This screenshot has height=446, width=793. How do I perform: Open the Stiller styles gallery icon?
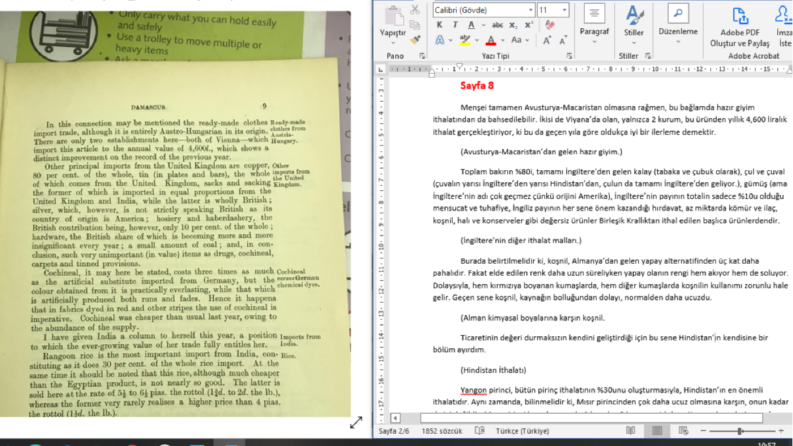634,15
